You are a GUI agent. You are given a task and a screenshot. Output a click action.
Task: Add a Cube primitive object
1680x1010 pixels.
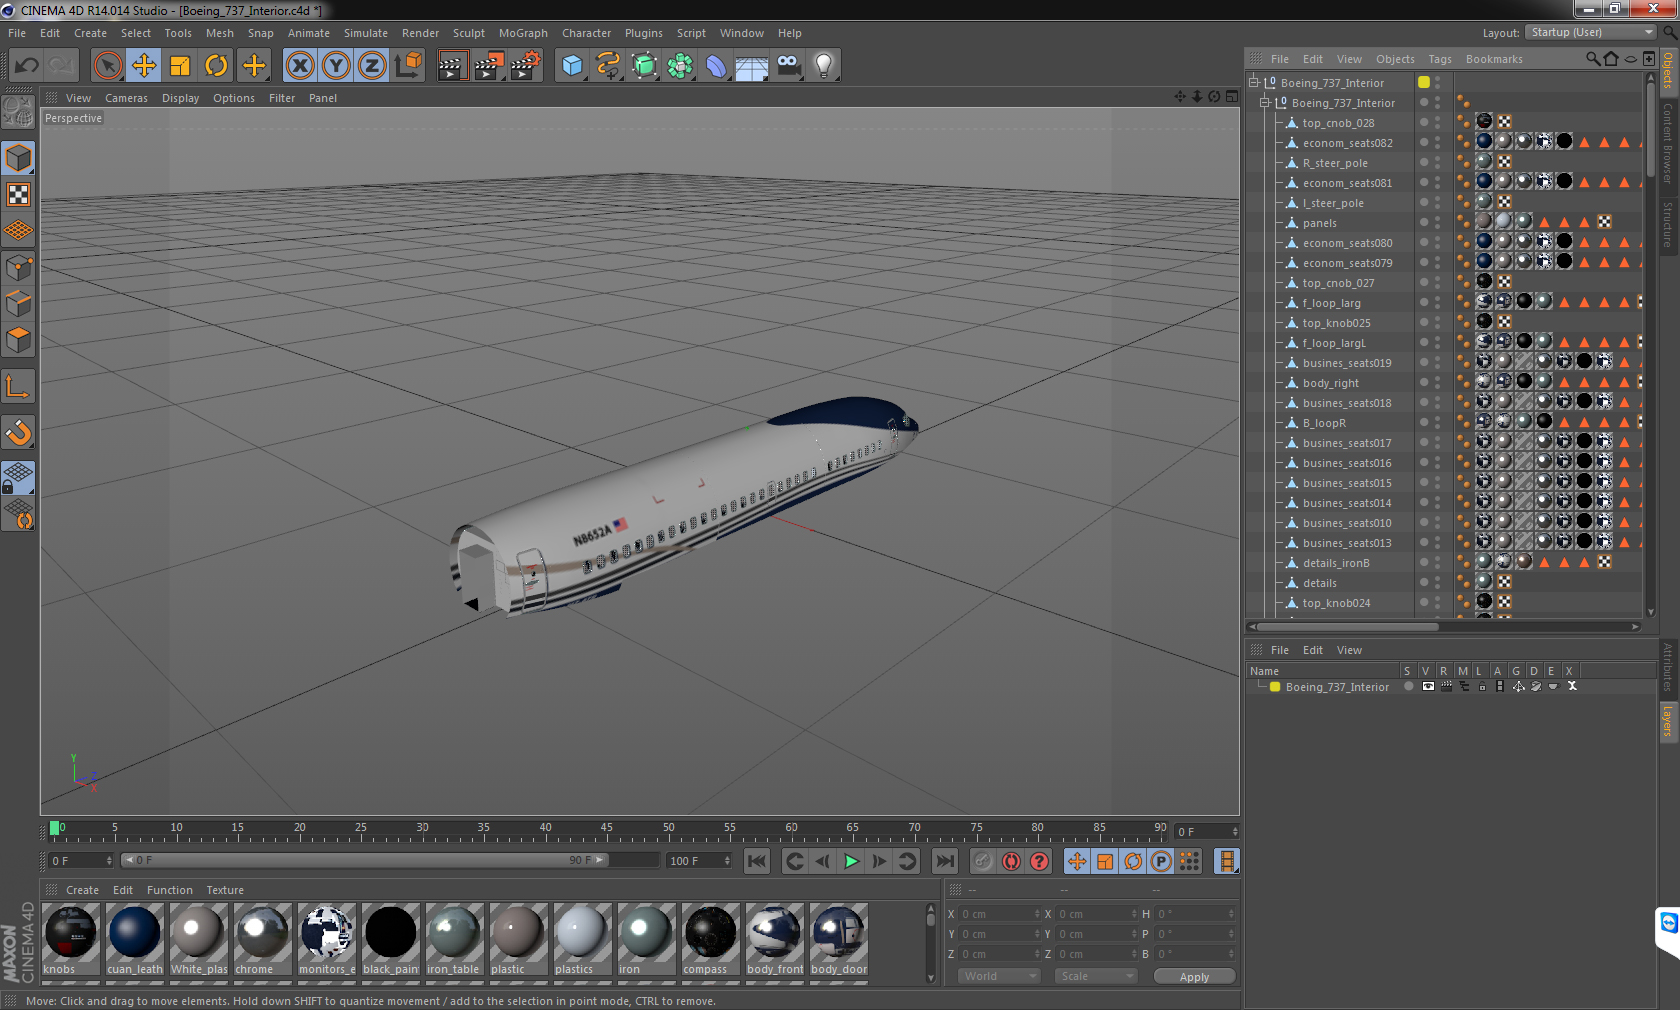click(572, 66)
